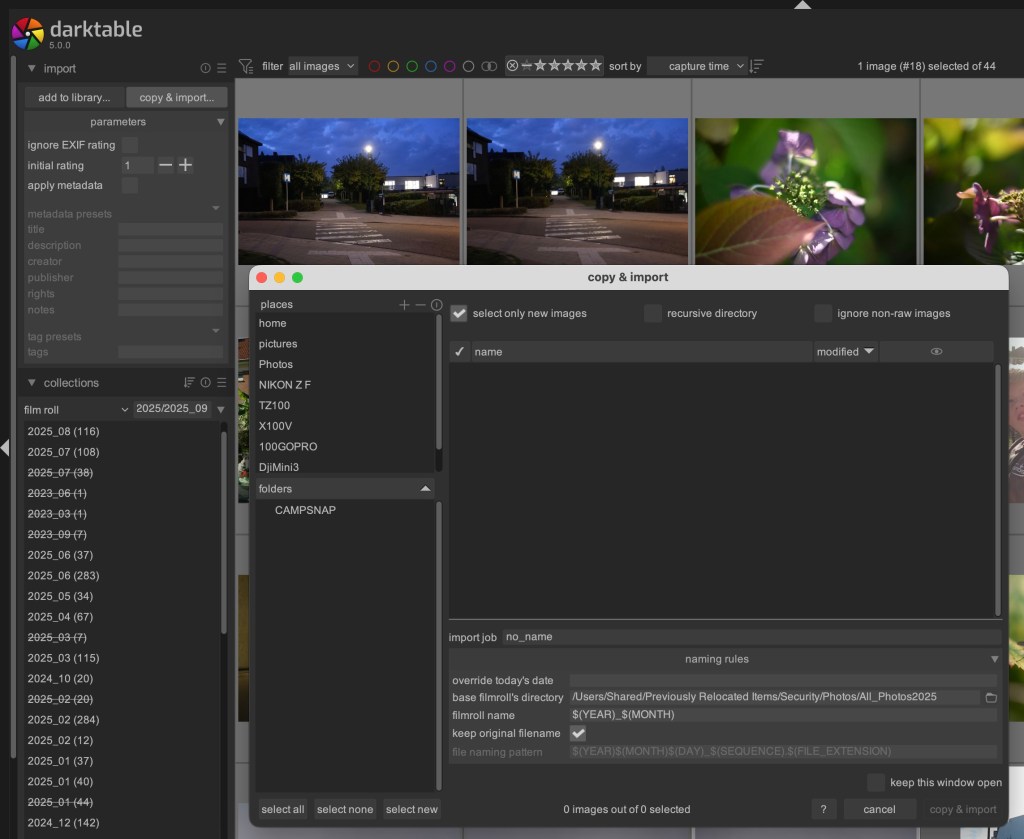Image resolution: width=1024 pixels, height=839 pixels.
Task: Add a new place with plus icon
Action: (404, 305)
